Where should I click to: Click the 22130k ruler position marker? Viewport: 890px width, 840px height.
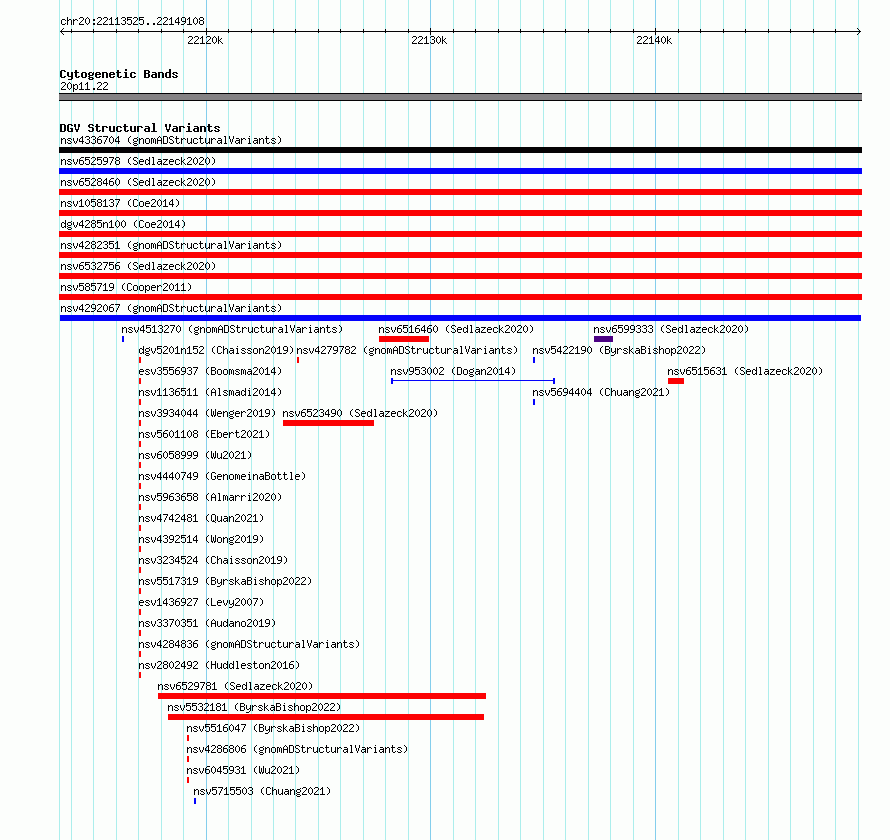point(429,40)
